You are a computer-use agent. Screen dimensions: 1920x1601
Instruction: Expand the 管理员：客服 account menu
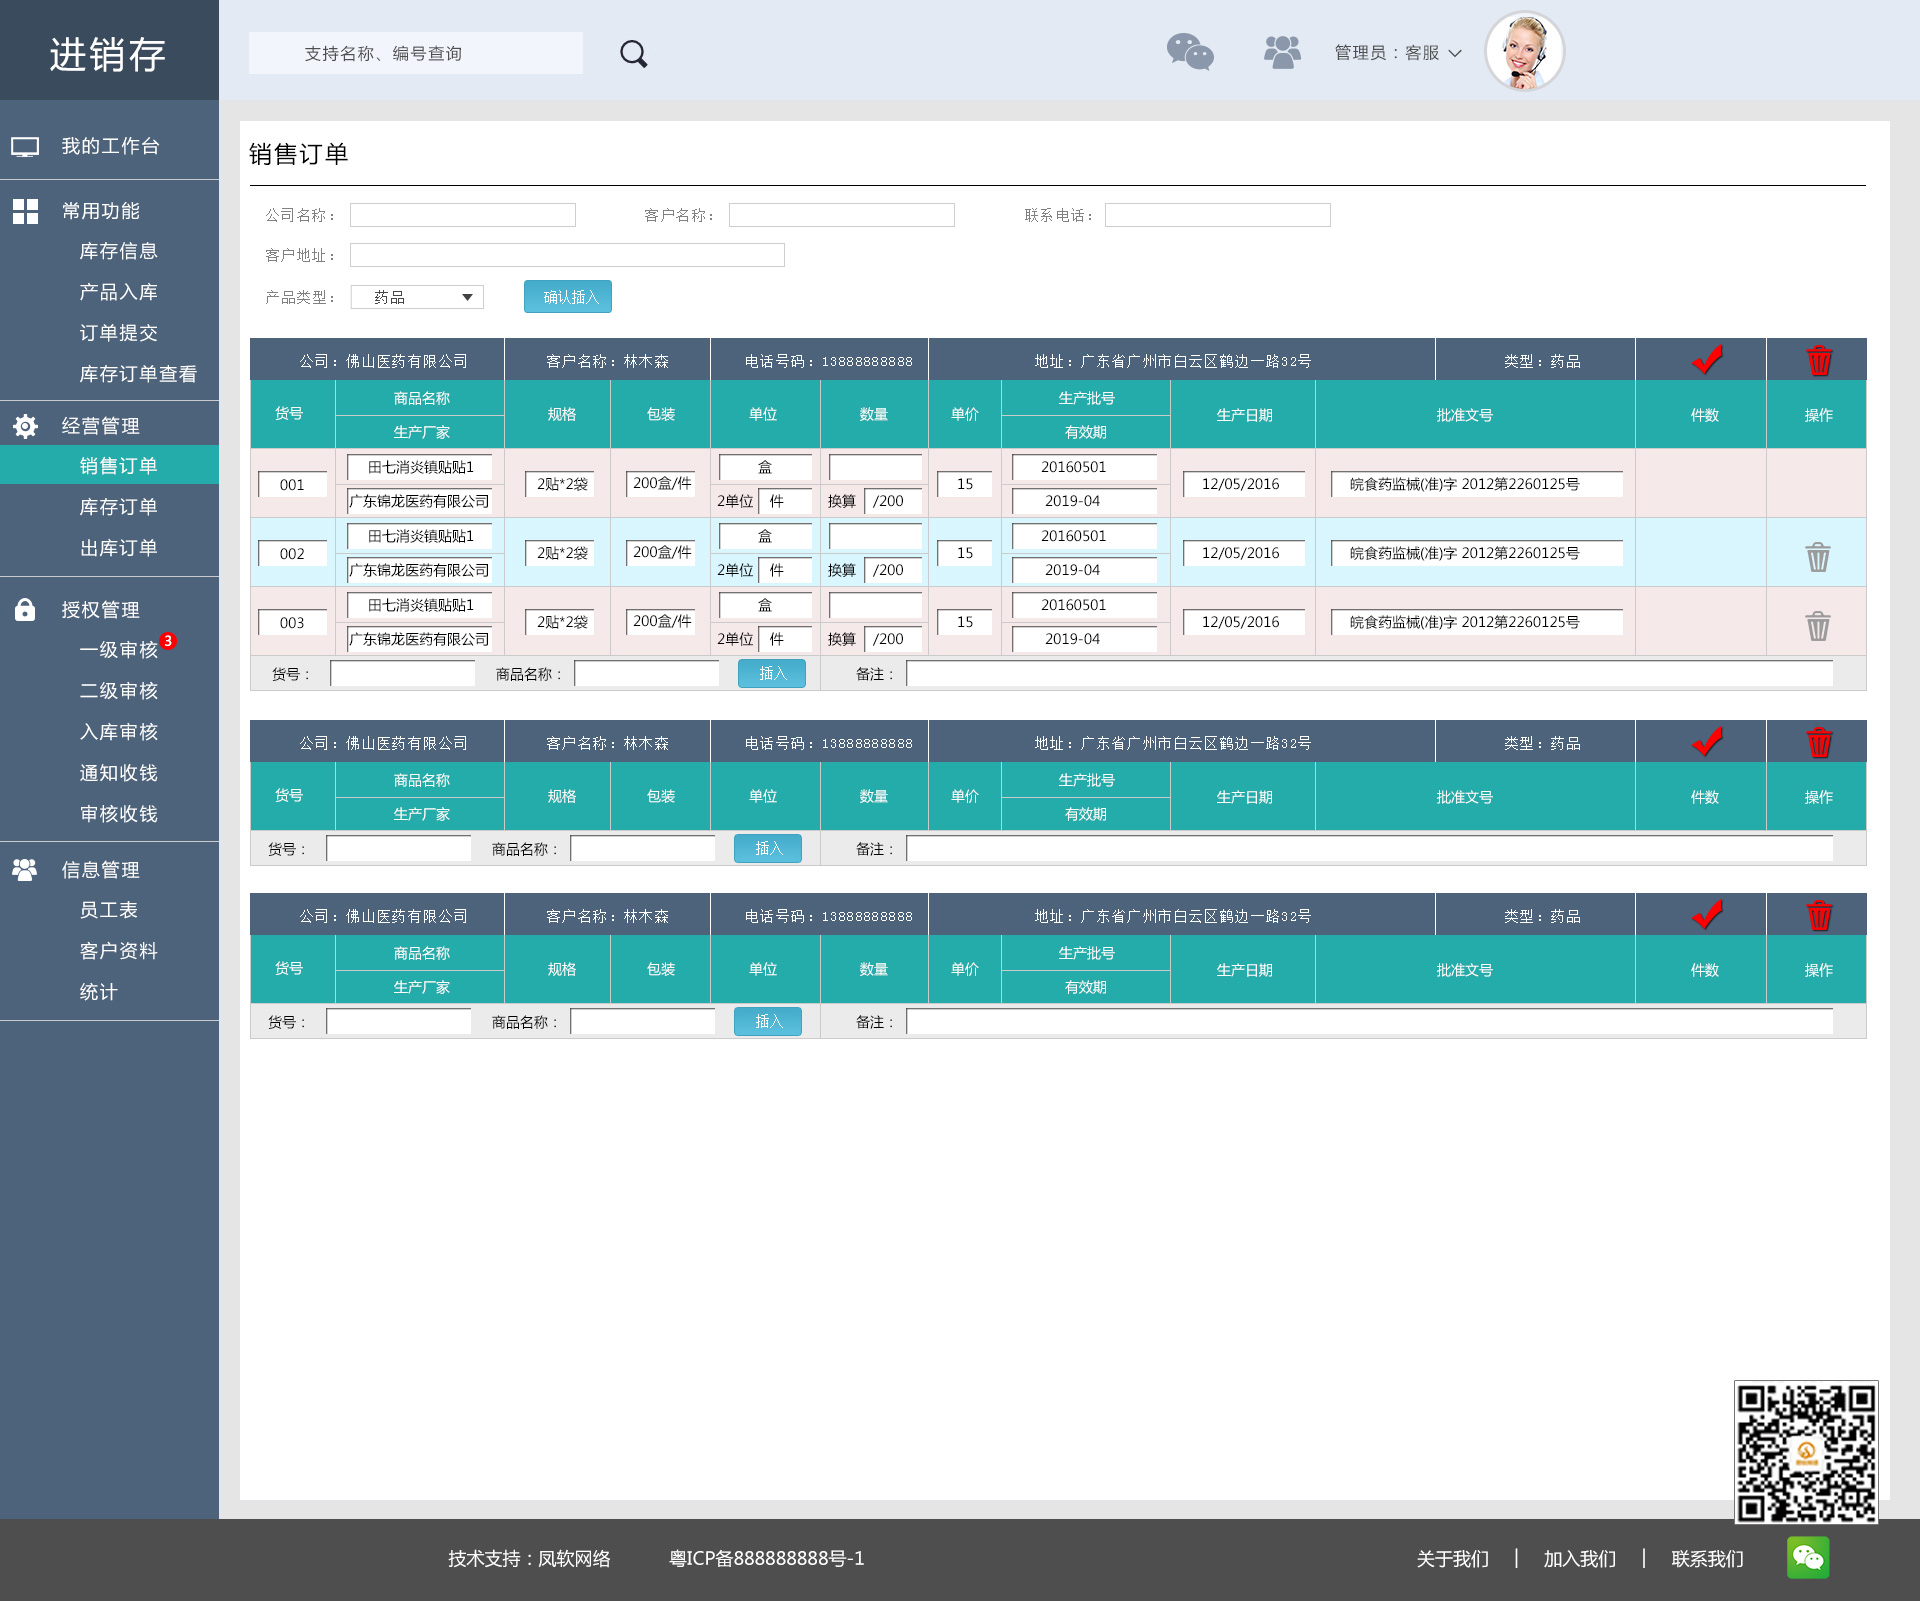point(1397,53)
